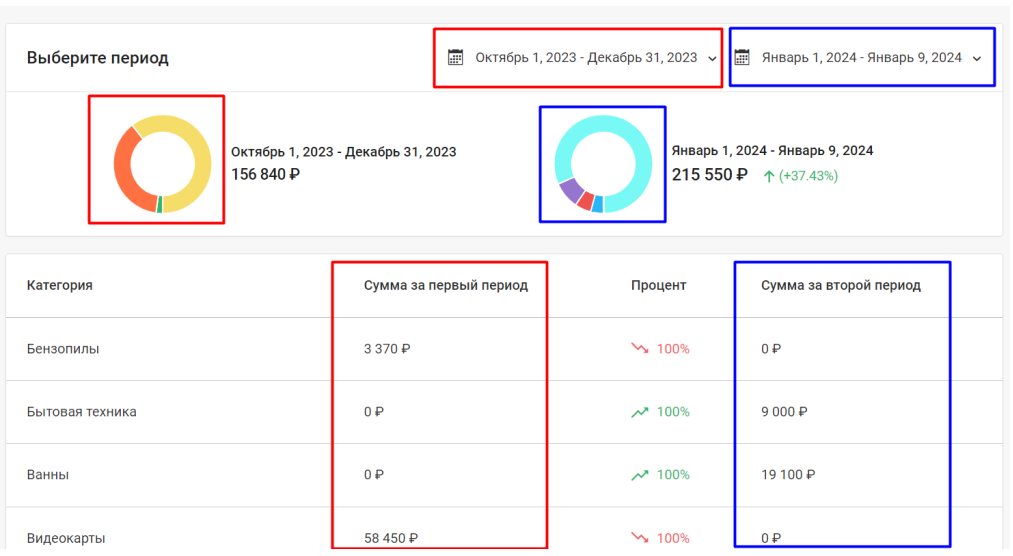1013x556 pixels.
Task: Expand chevron of the January 2024 range selector
Action: 977,59
